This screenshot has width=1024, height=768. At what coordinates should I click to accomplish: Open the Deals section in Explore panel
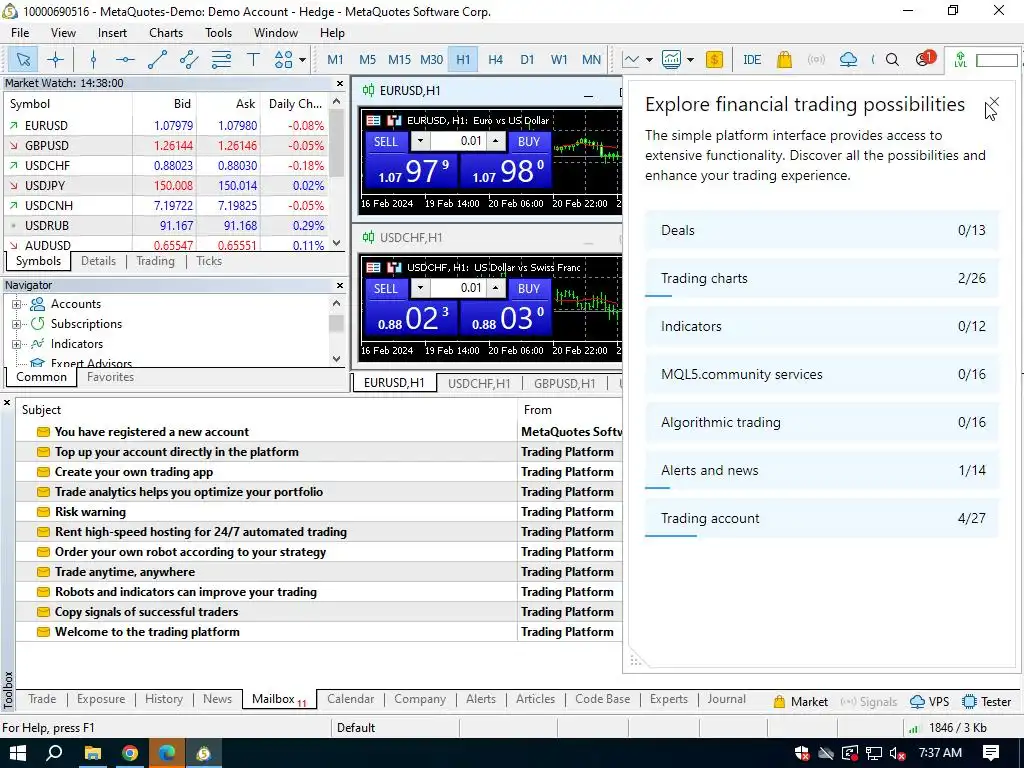coord(822,231)
